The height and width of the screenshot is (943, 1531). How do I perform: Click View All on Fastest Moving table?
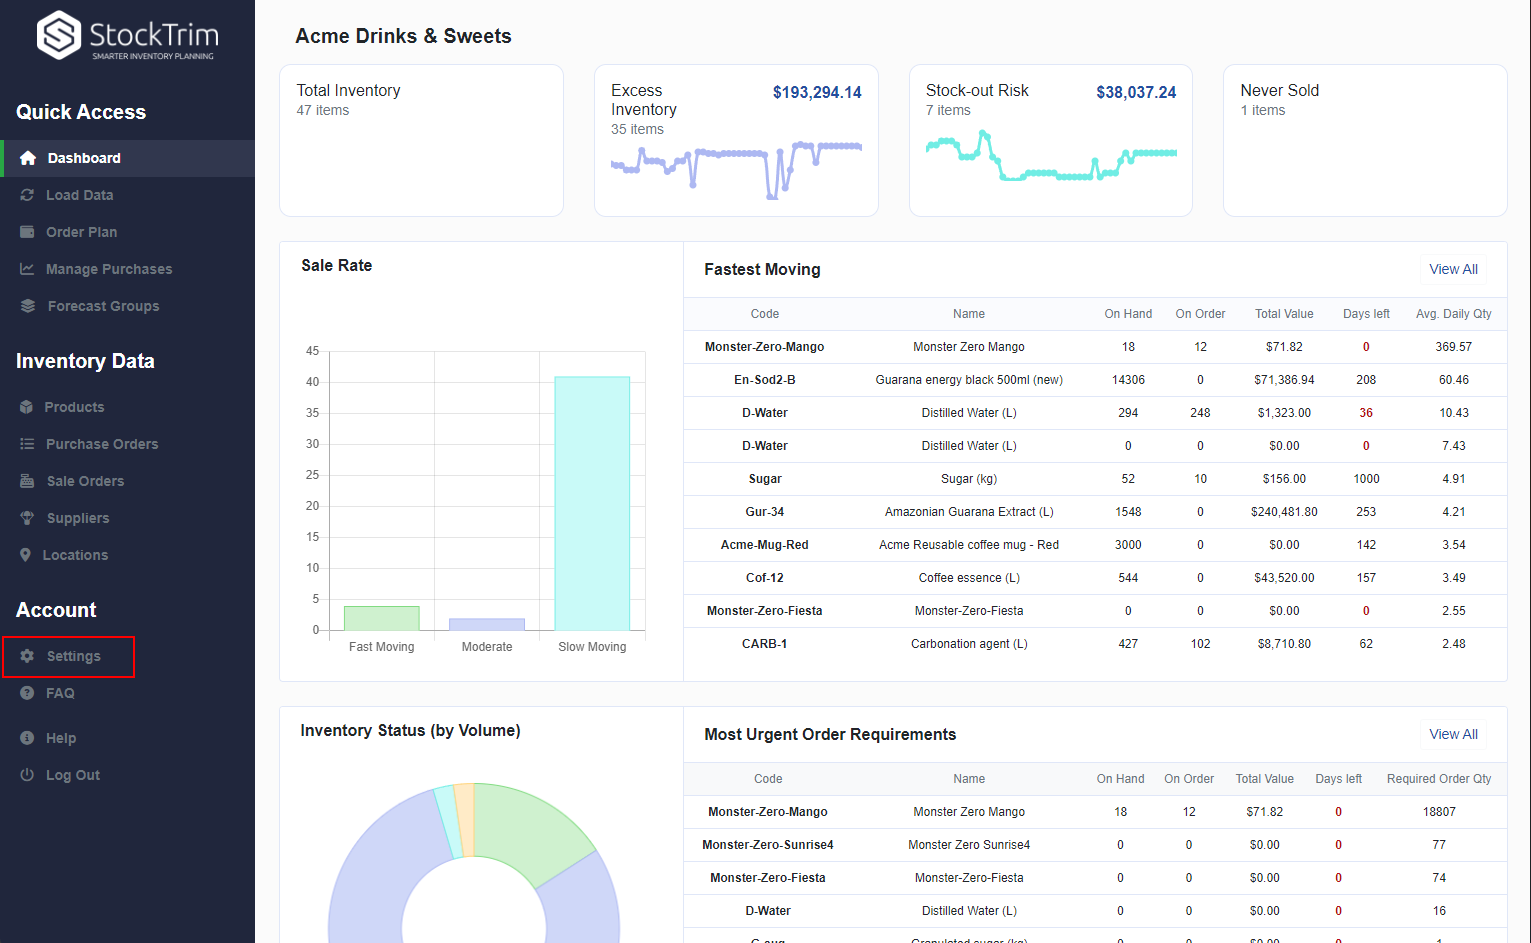pyautogui.click(x=1453, y=269)
